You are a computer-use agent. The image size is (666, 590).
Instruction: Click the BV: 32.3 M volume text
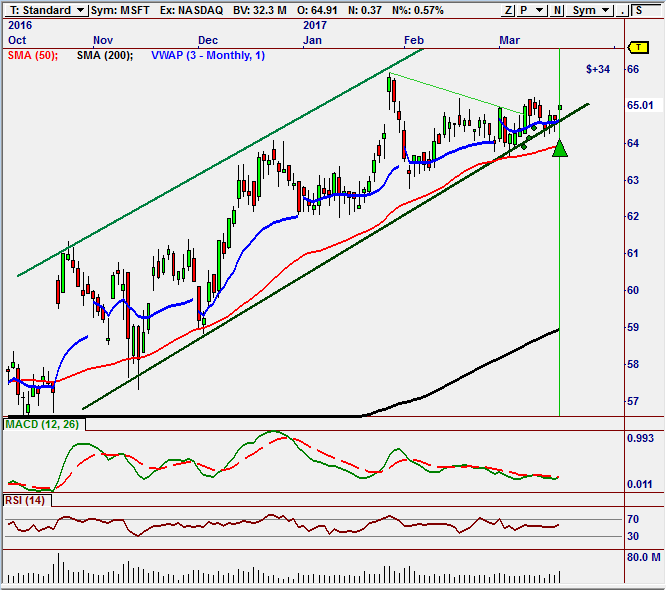tap(260, 10)
